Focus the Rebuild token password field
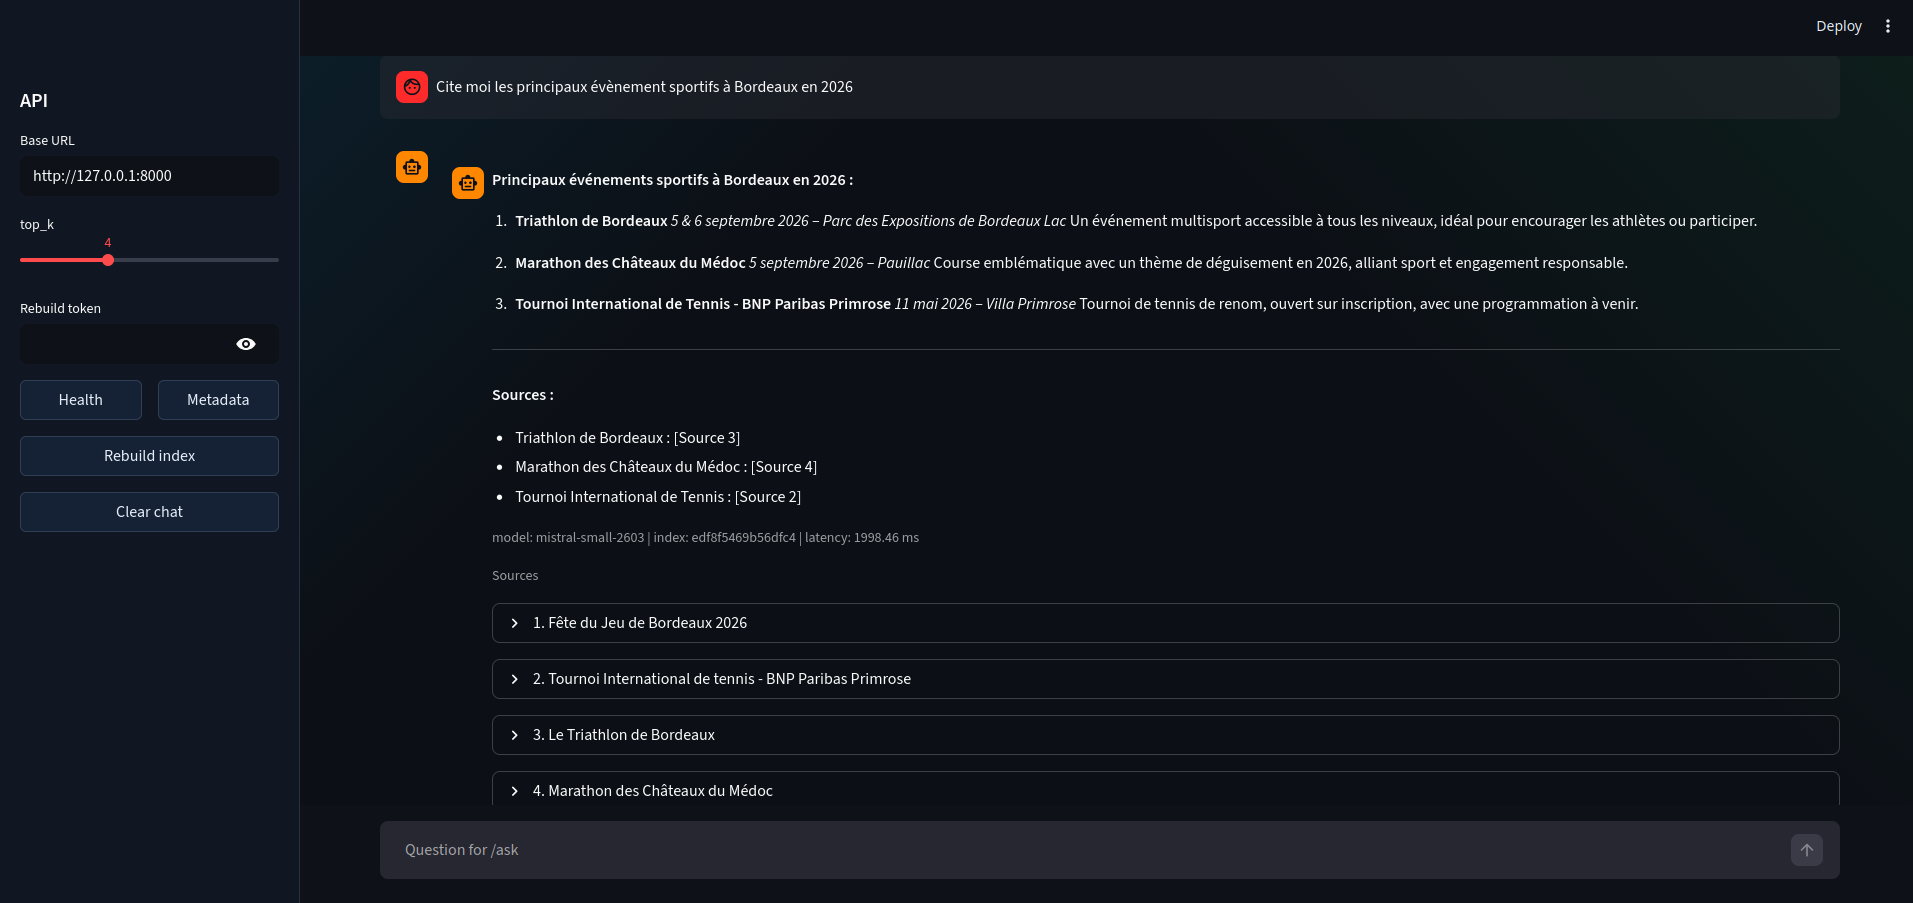Screen dimensions: 1913x903 pos(125,344)
